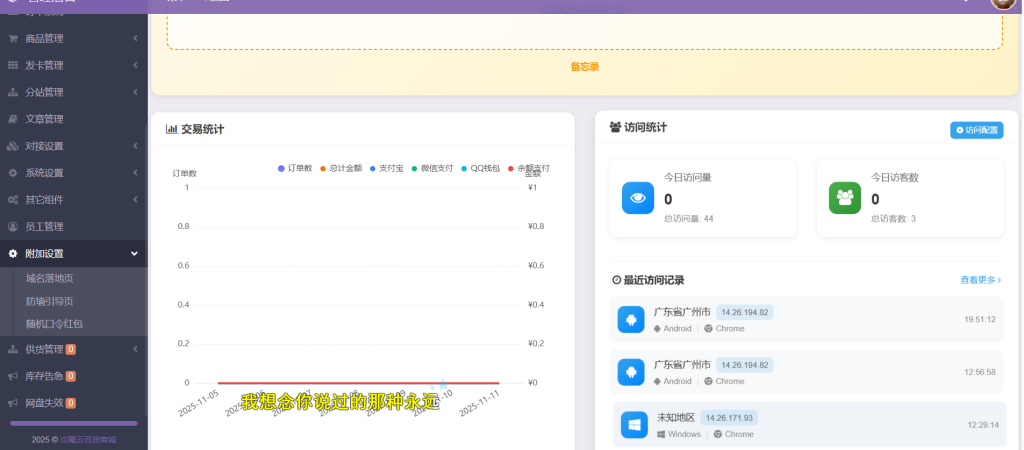
Task: Click the 12:29:14 timestamp
Action: [983, 425]
